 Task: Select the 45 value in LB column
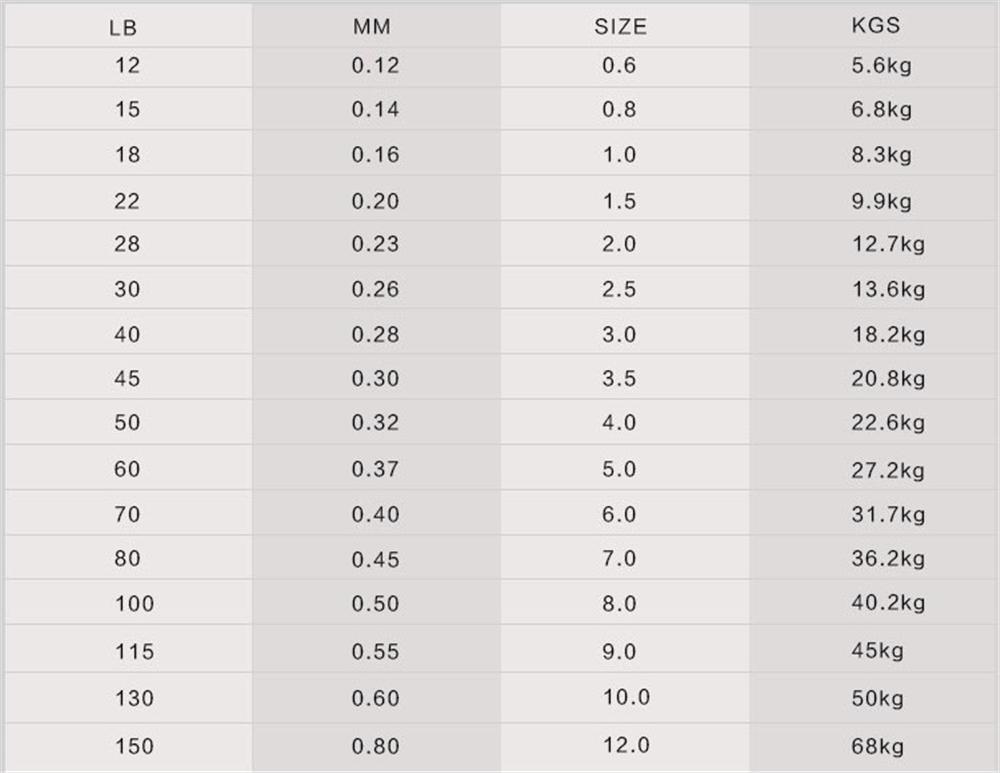coord(127,378)
